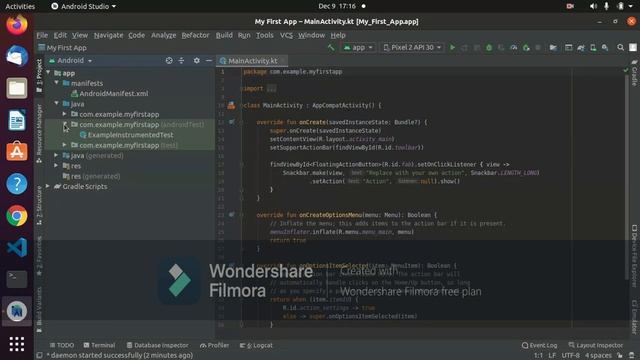The height and width of the screenshot is (360, 640).
Task: Hide the Project panel with the minus icon
Action: click(209, 60)
